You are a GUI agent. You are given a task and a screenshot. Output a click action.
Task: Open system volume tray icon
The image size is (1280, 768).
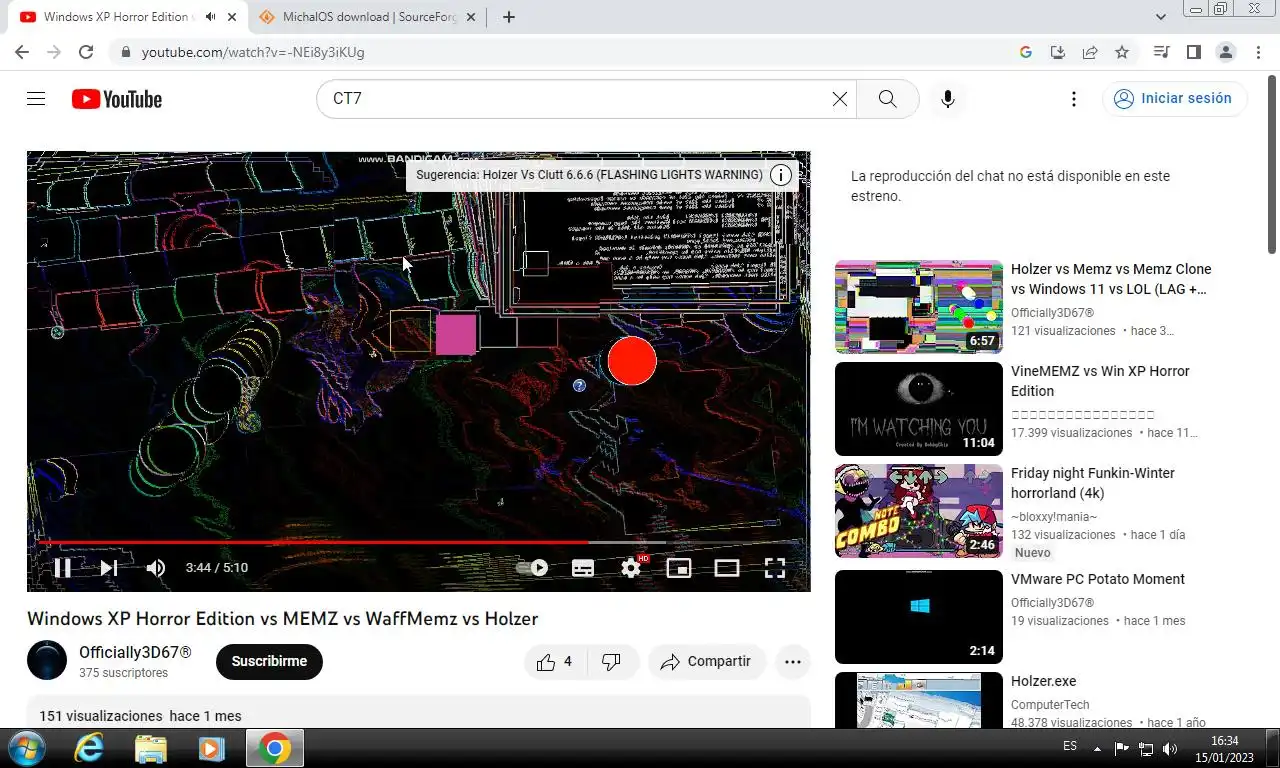1170,748
